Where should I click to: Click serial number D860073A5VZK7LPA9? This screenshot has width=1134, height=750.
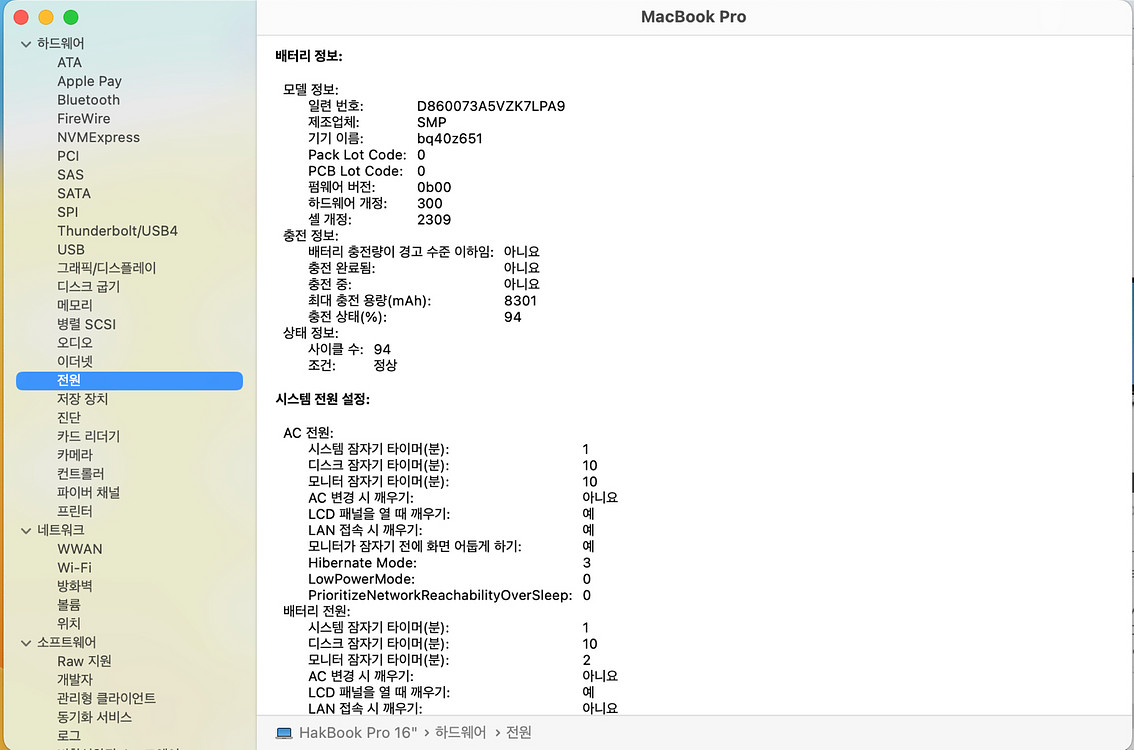coord(491,106)
